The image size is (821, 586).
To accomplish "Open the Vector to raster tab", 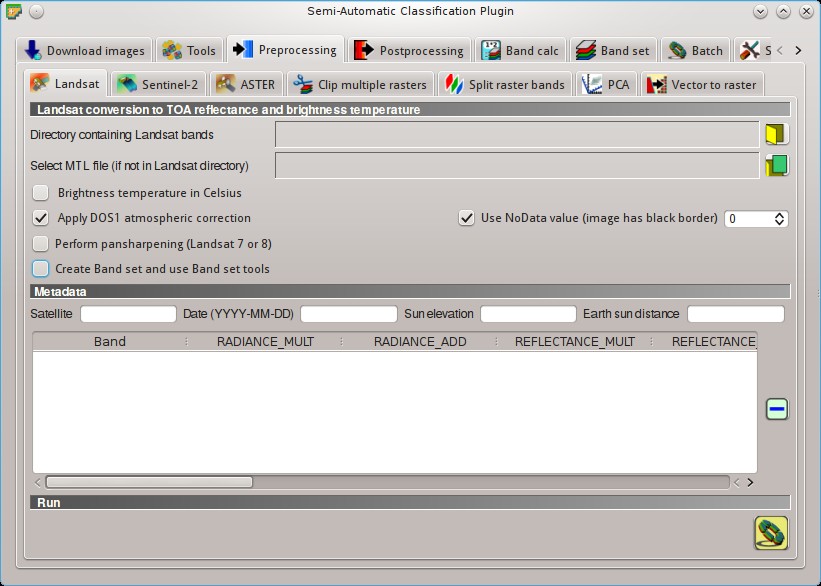I will [702, 84].
